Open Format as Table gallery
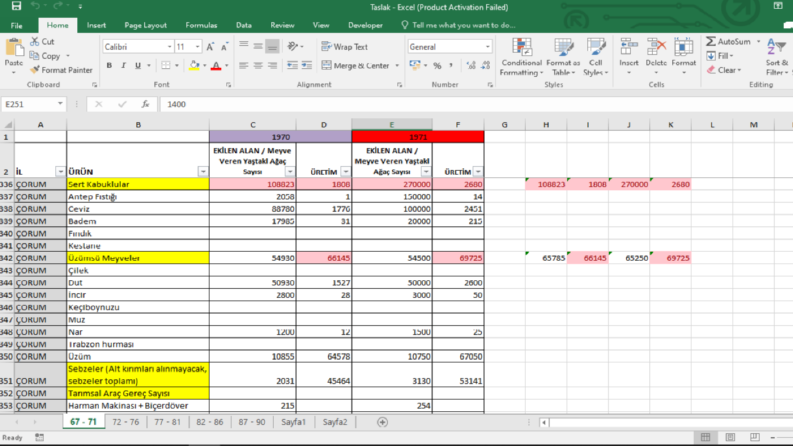 (563, 57)
